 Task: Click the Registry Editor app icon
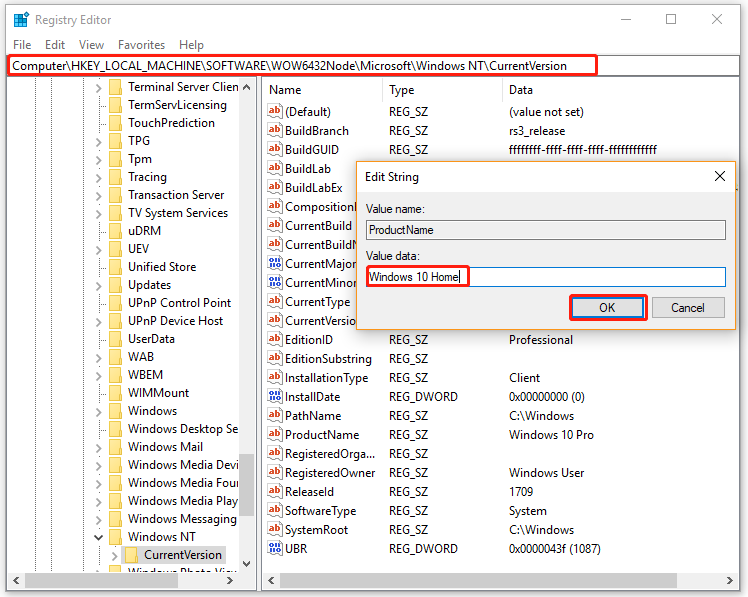pos(21,20)
